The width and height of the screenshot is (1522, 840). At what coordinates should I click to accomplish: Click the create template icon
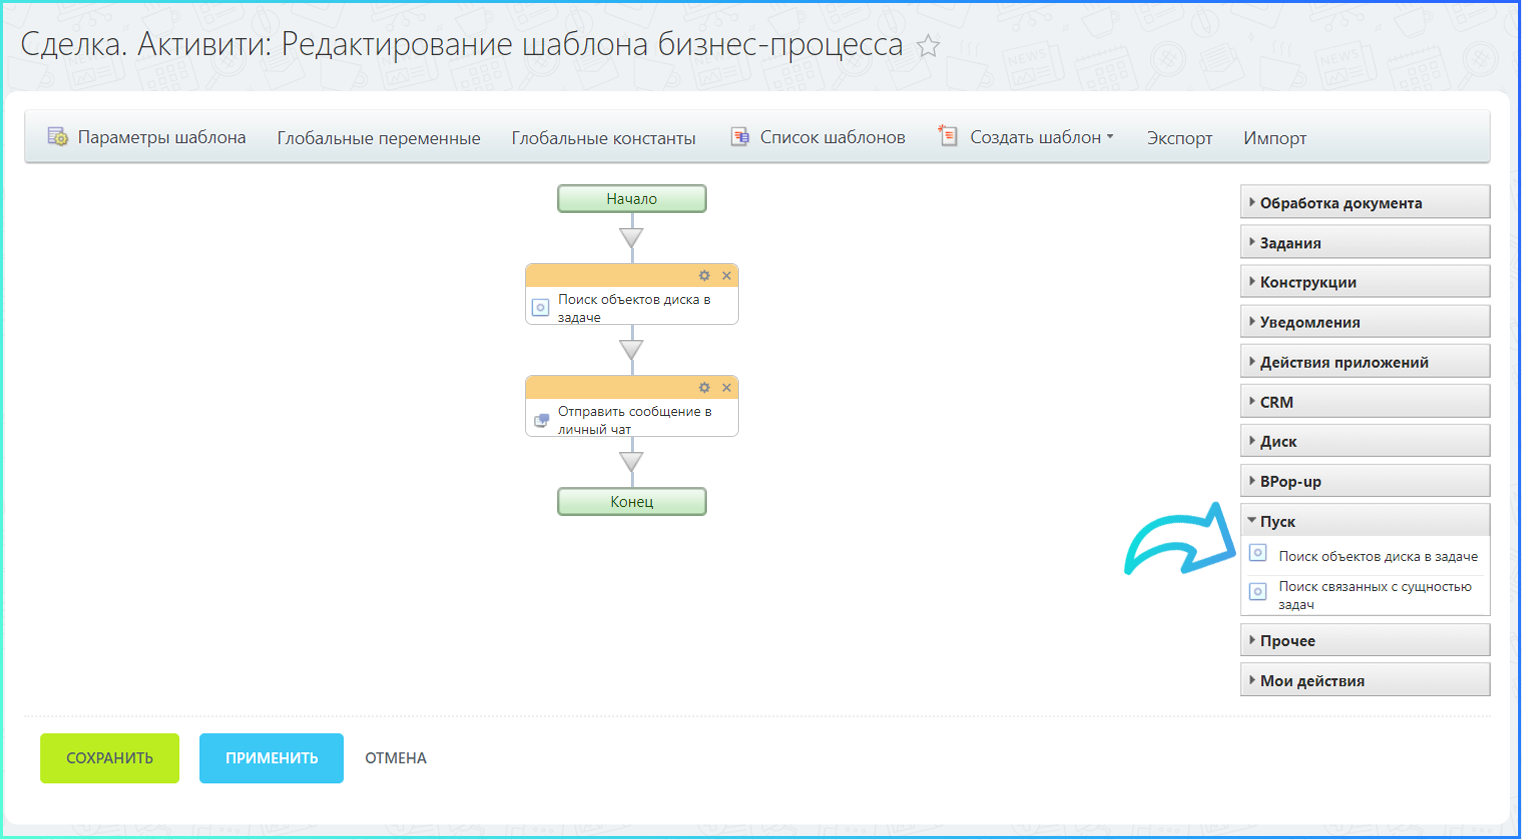(948, 136)
